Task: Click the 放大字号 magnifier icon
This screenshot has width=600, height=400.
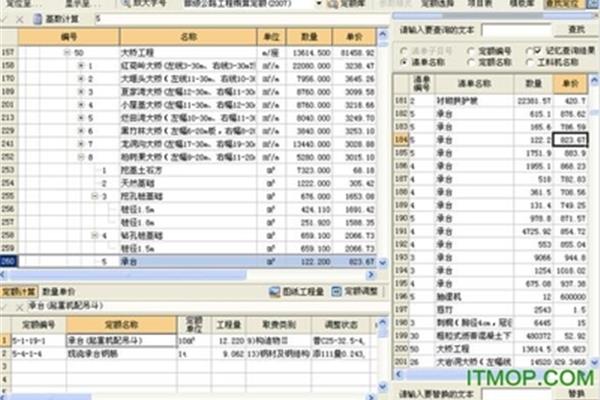Action: pyautogui.click(x=126, y=3)
